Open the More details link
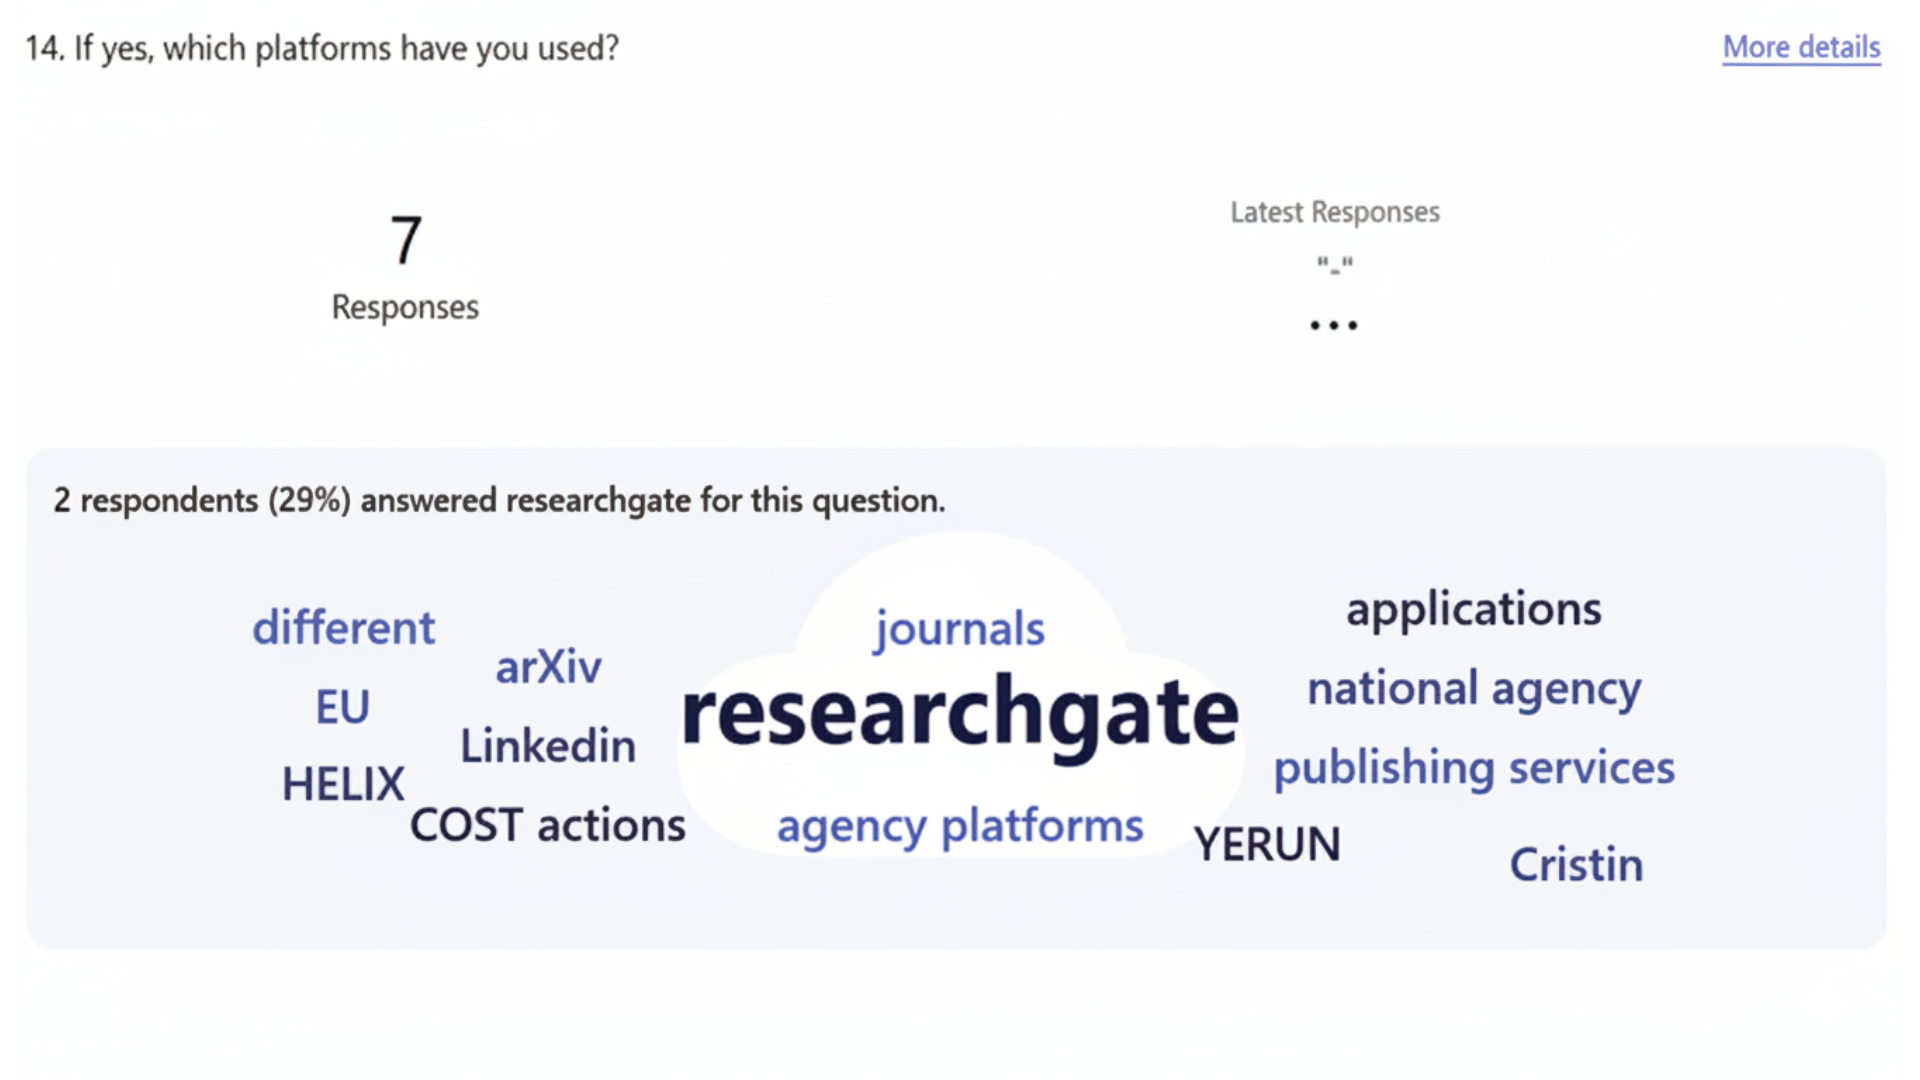The image size is (1920, 1080). [1801, 47]
